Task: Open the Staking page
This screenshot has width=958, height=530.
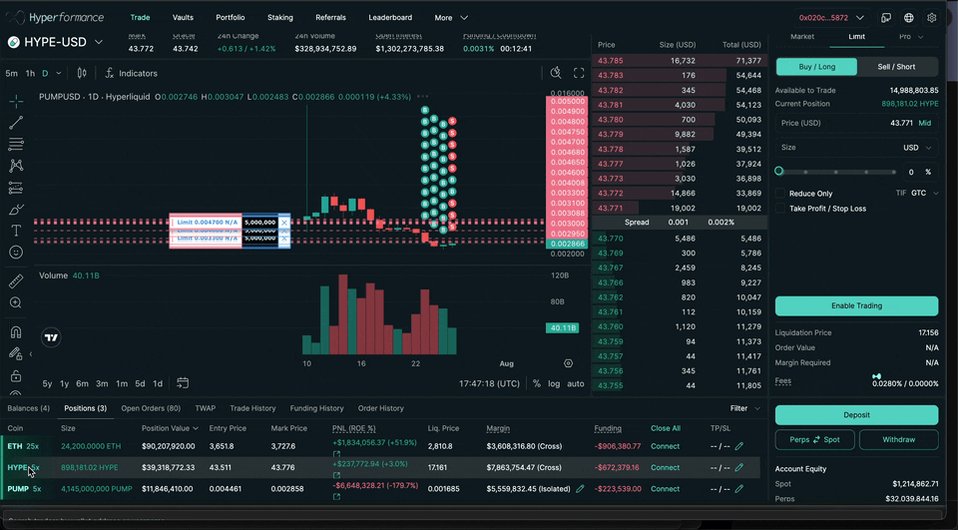Action: [280, 18]
